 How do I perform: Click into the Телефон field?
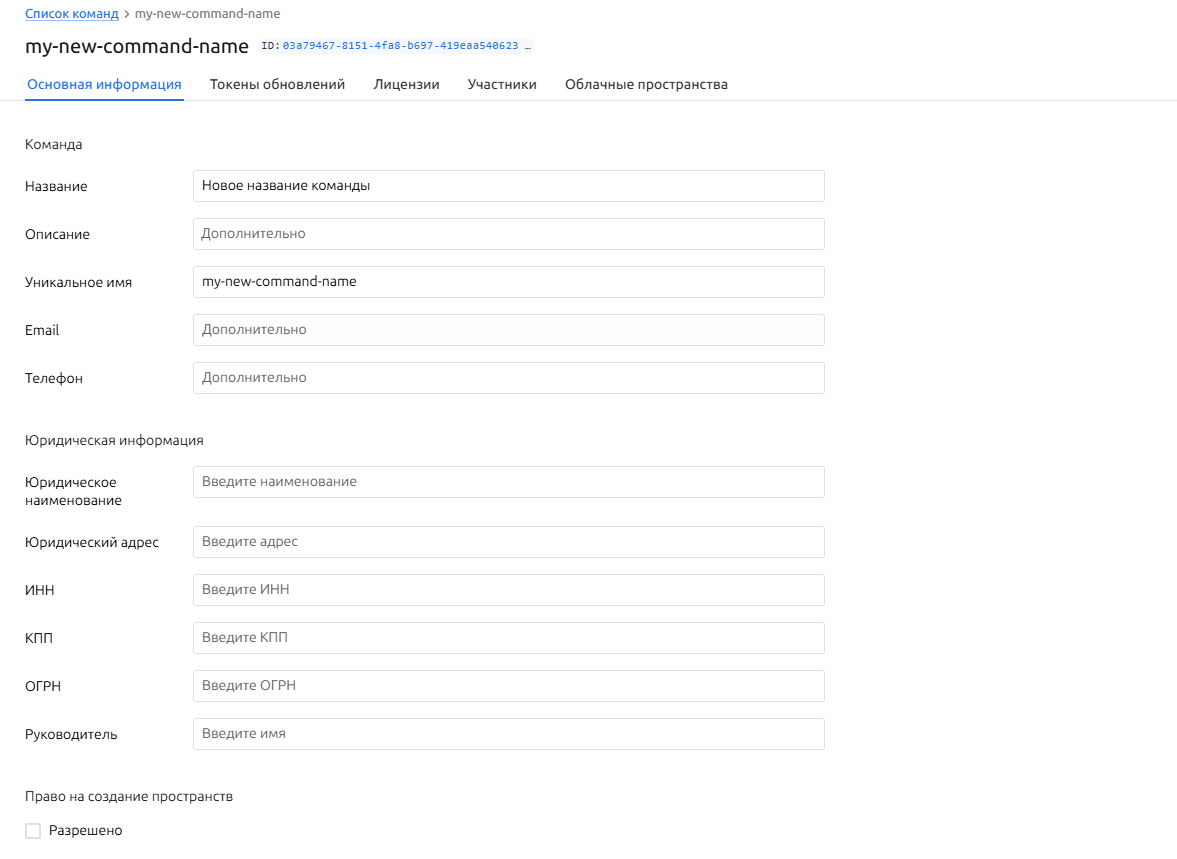tap(508, 378)
